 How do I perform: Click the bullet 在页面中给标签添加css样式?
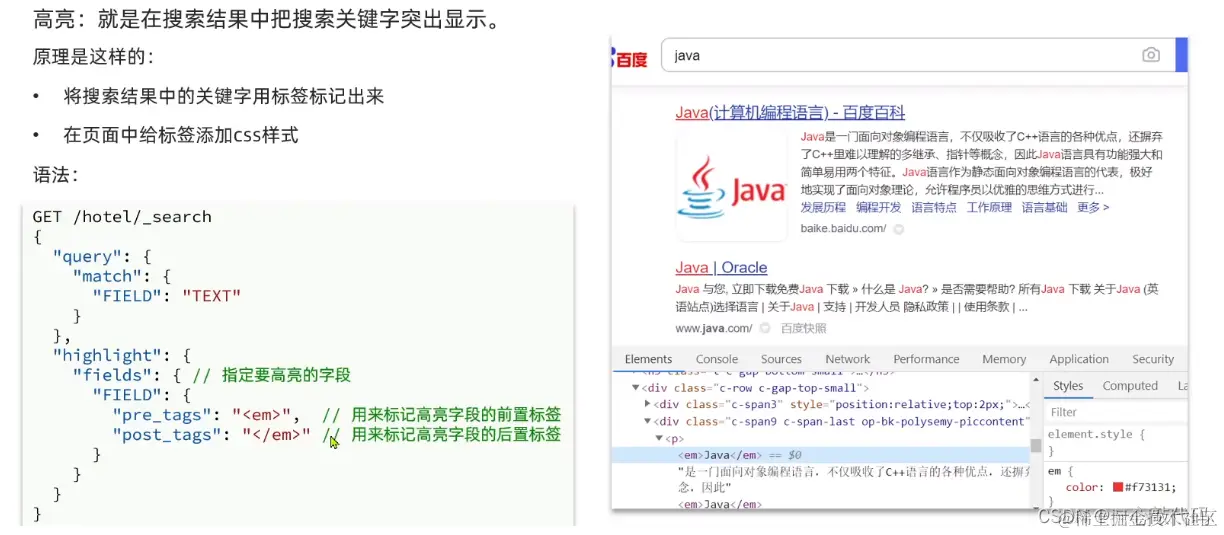(x=181, y=134)
